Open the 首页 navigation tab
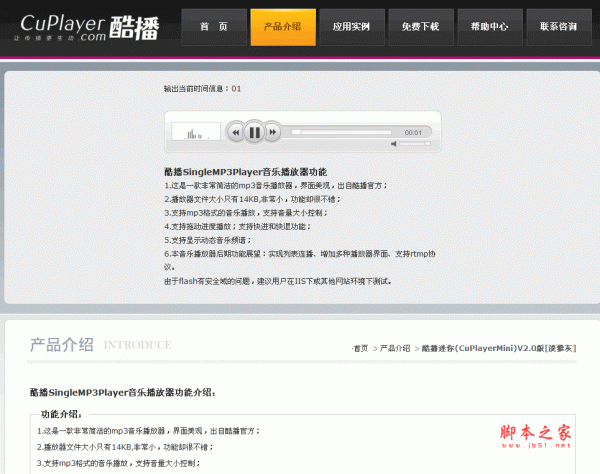The image size is (600, 474). coord(214,27)
